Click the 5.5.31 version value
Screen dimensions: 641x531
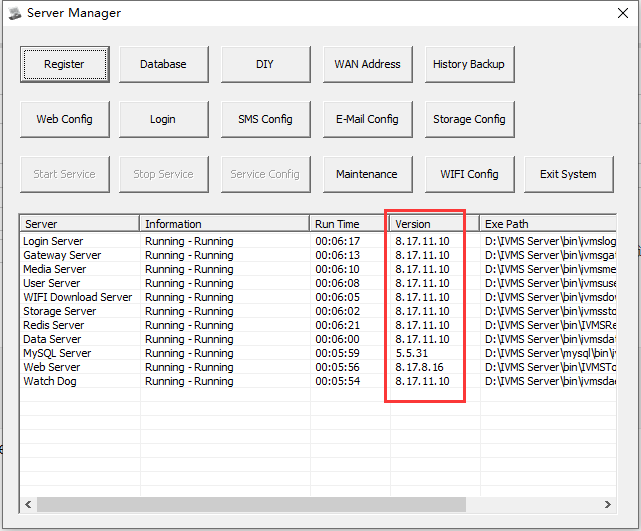(x=411, y=353)
